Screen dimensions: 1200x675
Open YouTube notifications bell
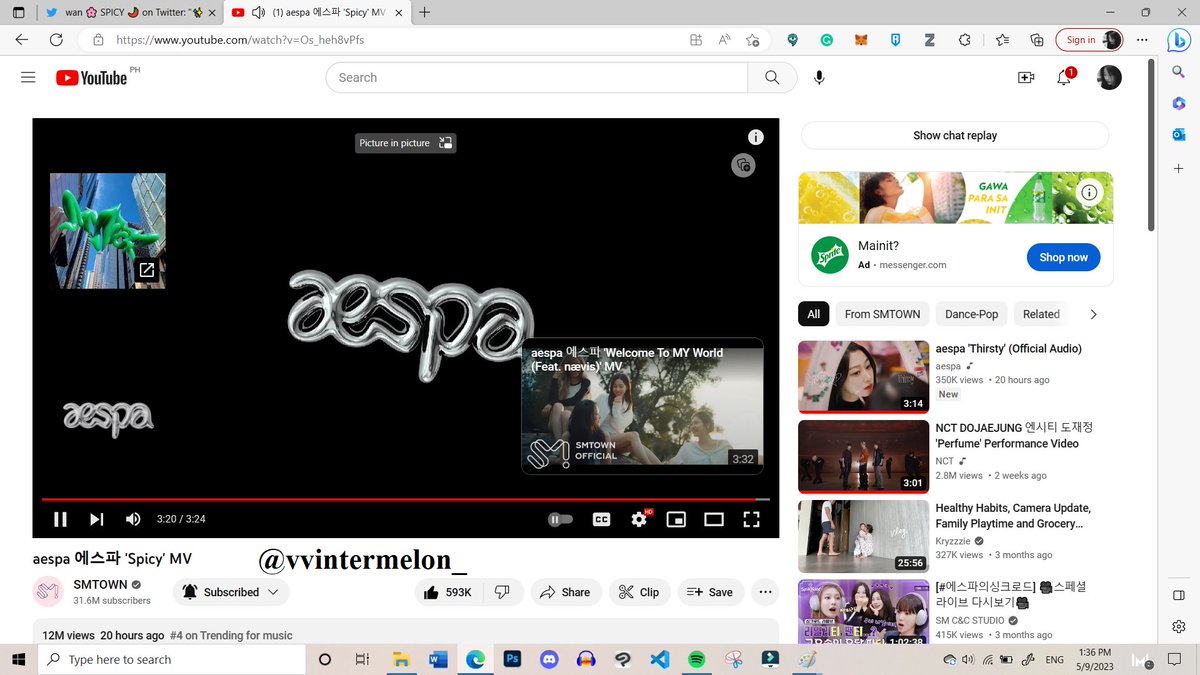tap(1064, 77)
